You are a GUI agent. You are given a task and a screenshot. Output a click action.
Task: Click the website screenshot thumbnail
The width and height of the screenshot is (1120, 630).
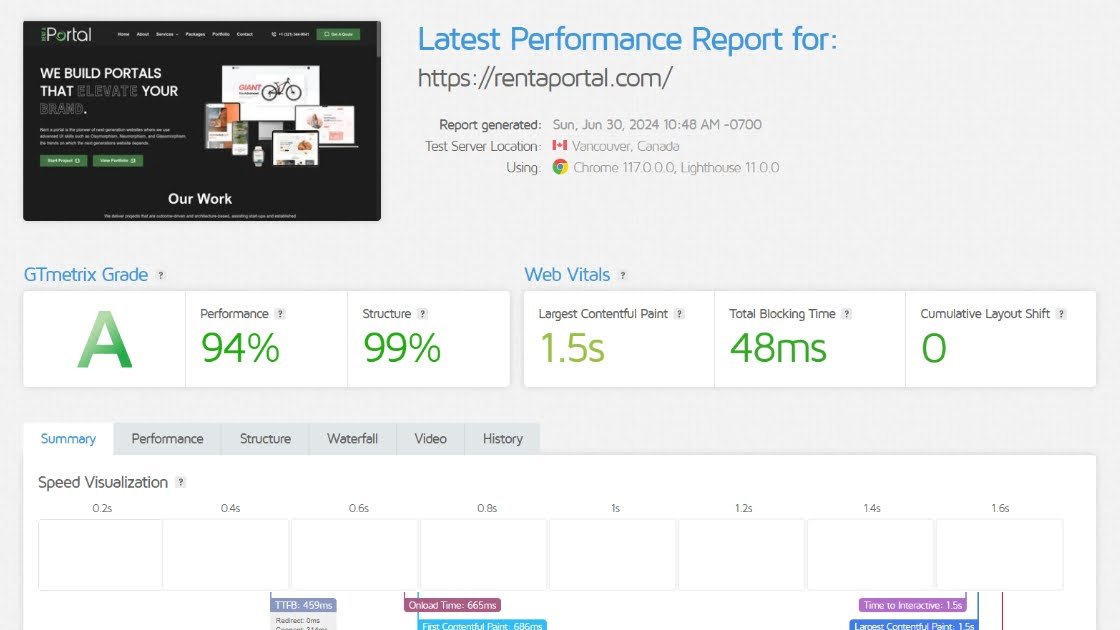[x=201, y=120]
